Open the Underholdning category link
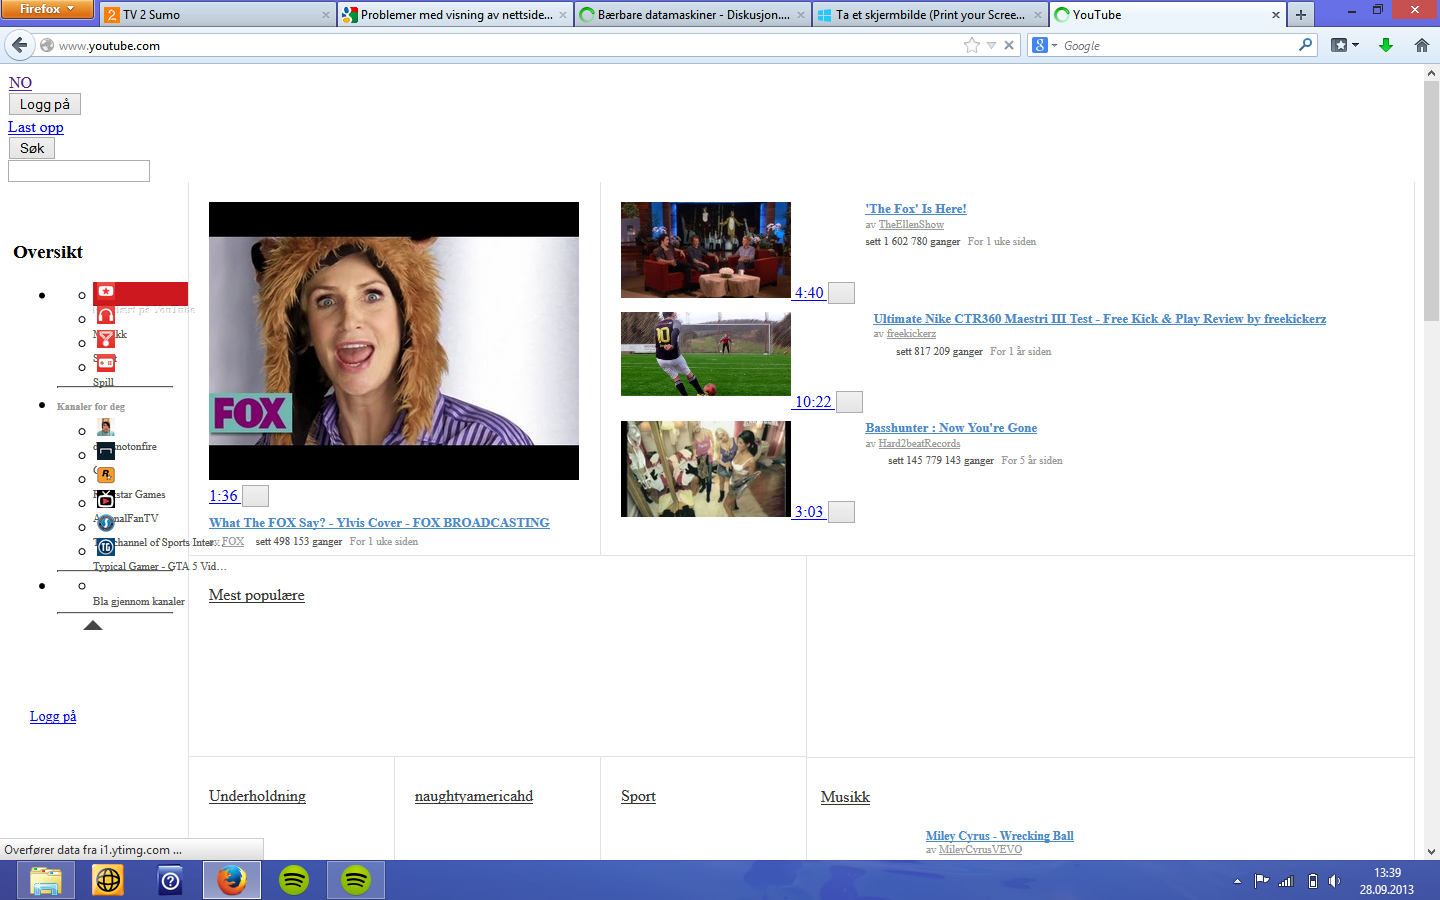1440x900 pixels. click(257, 796)
